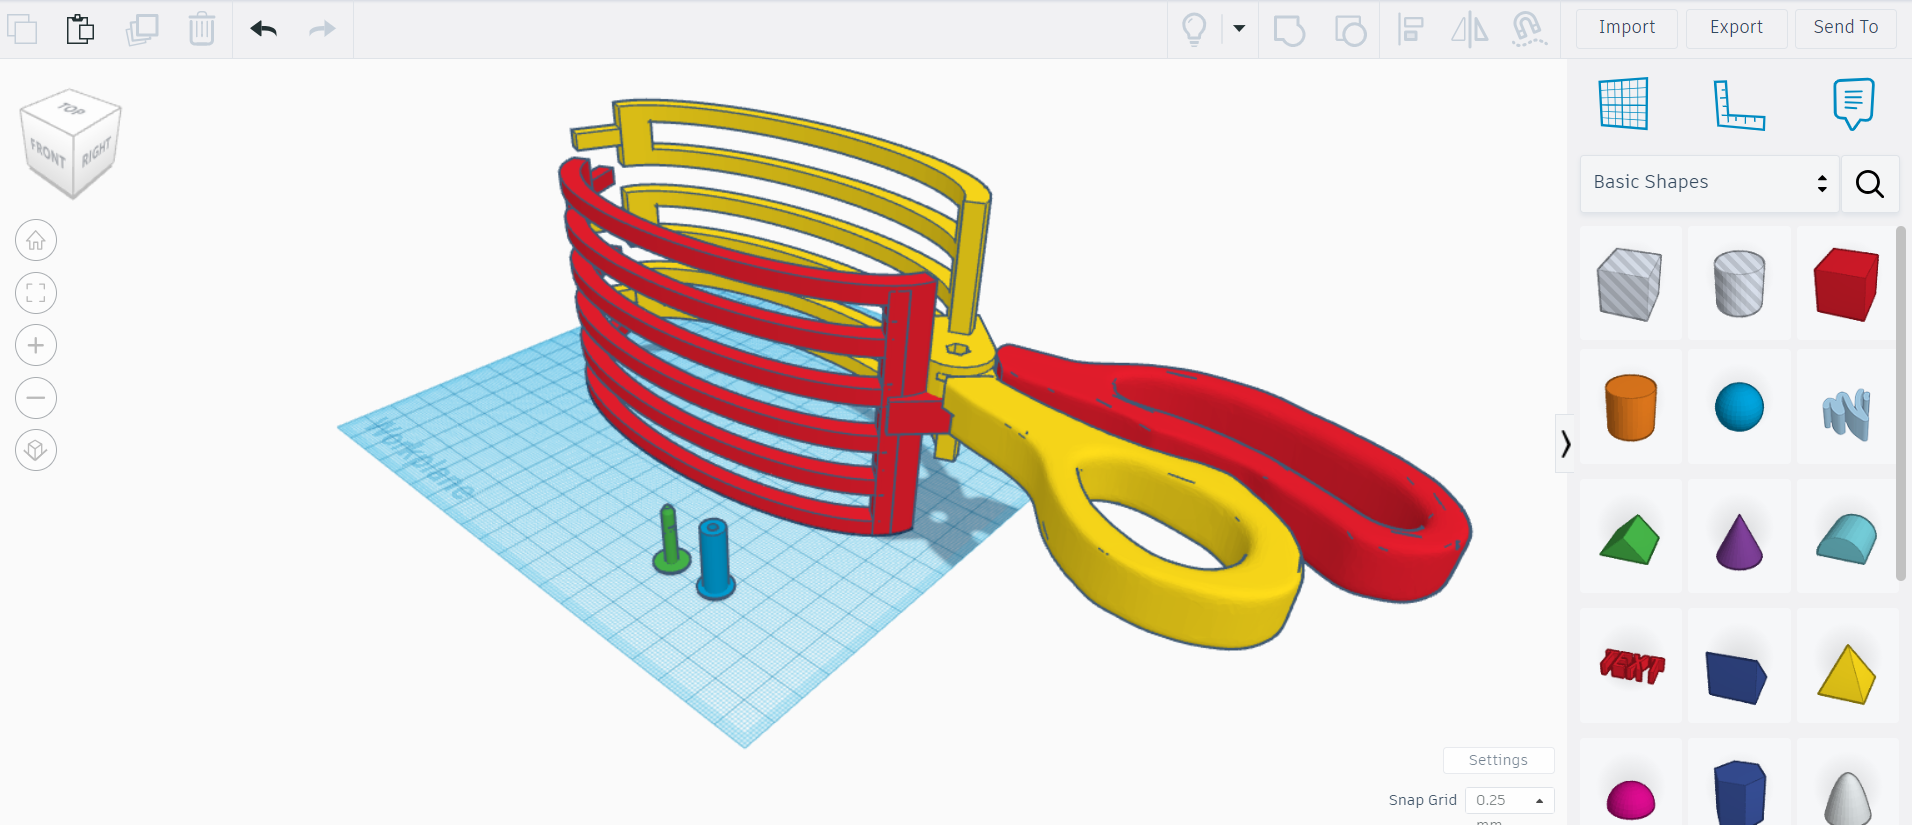Toggle orthographic perspective view cube icon
This screenshot has height=825, width=1912.
[36, 450]
